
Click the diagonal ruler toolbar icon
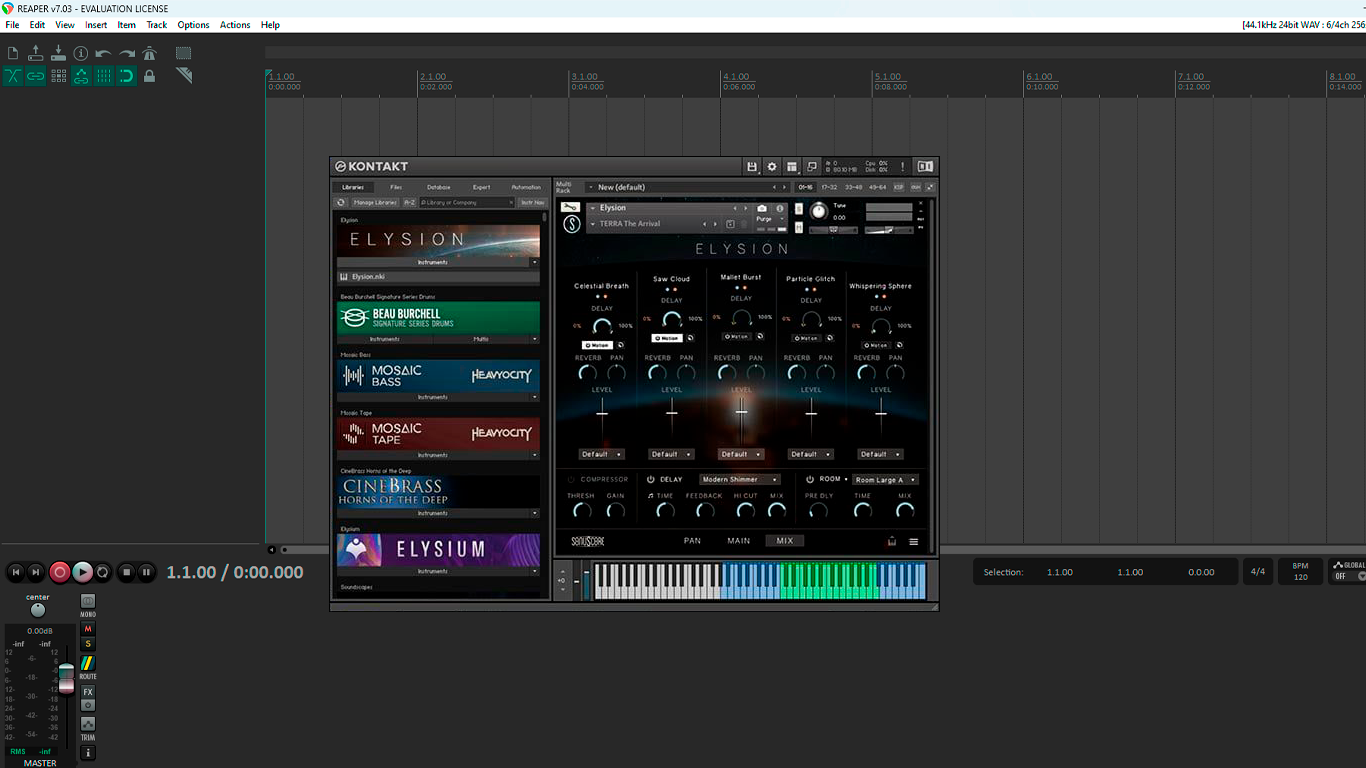tap(184, 76)
